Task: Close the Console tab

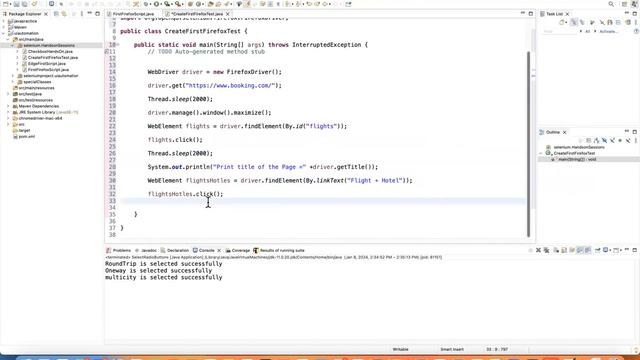Action: 219,251
